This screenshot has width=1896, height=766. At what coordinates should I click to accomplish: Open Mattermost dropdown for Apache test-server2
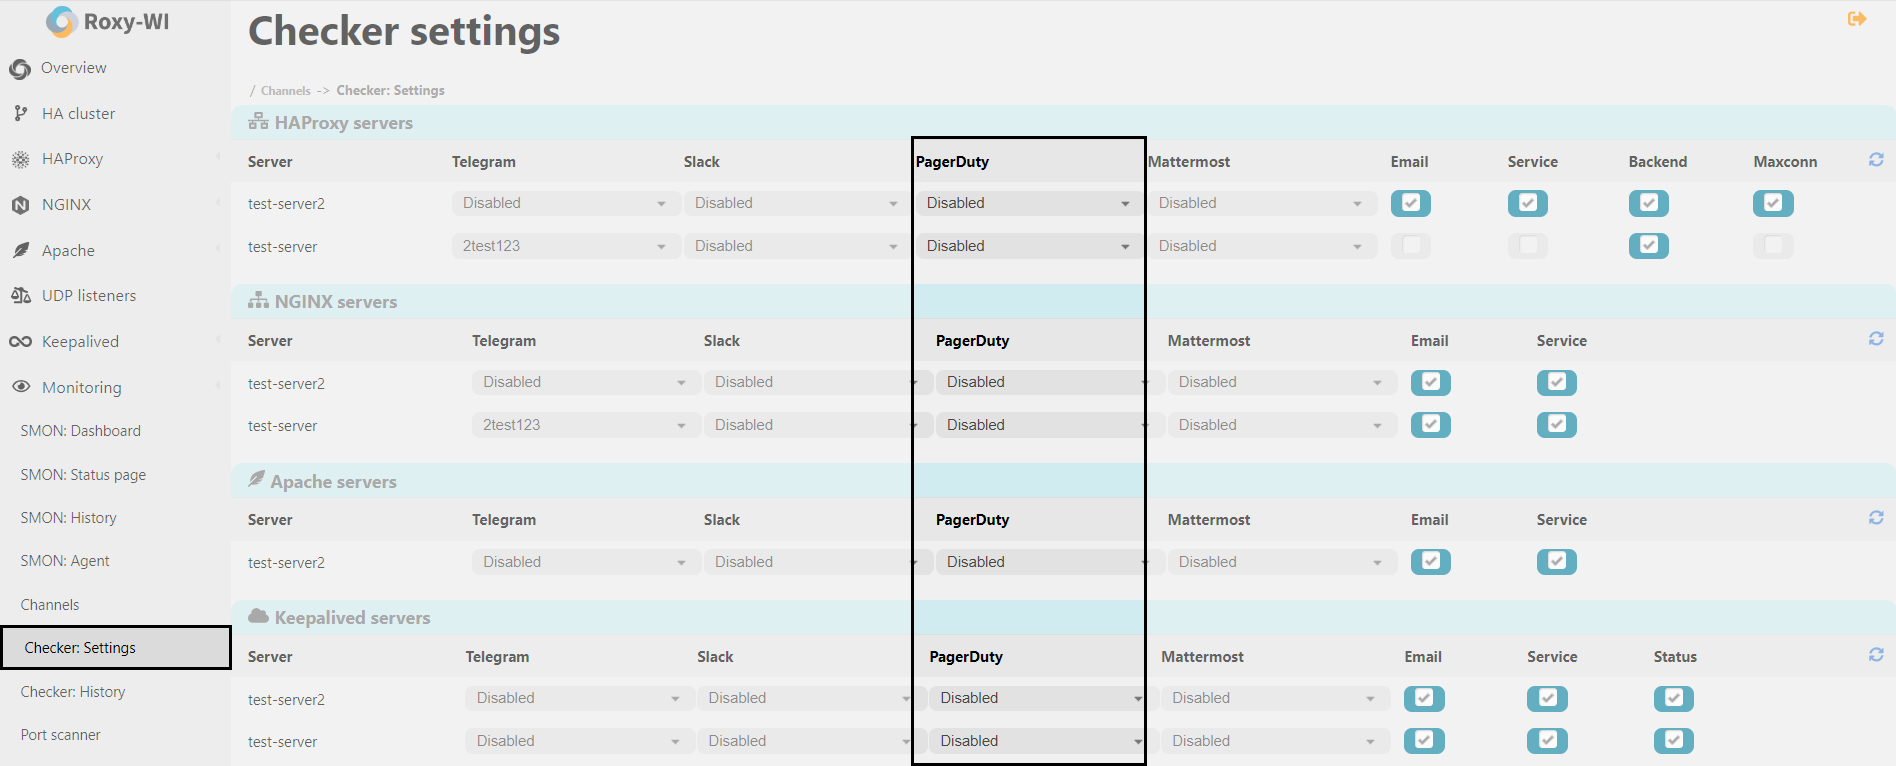[1282, 562]
